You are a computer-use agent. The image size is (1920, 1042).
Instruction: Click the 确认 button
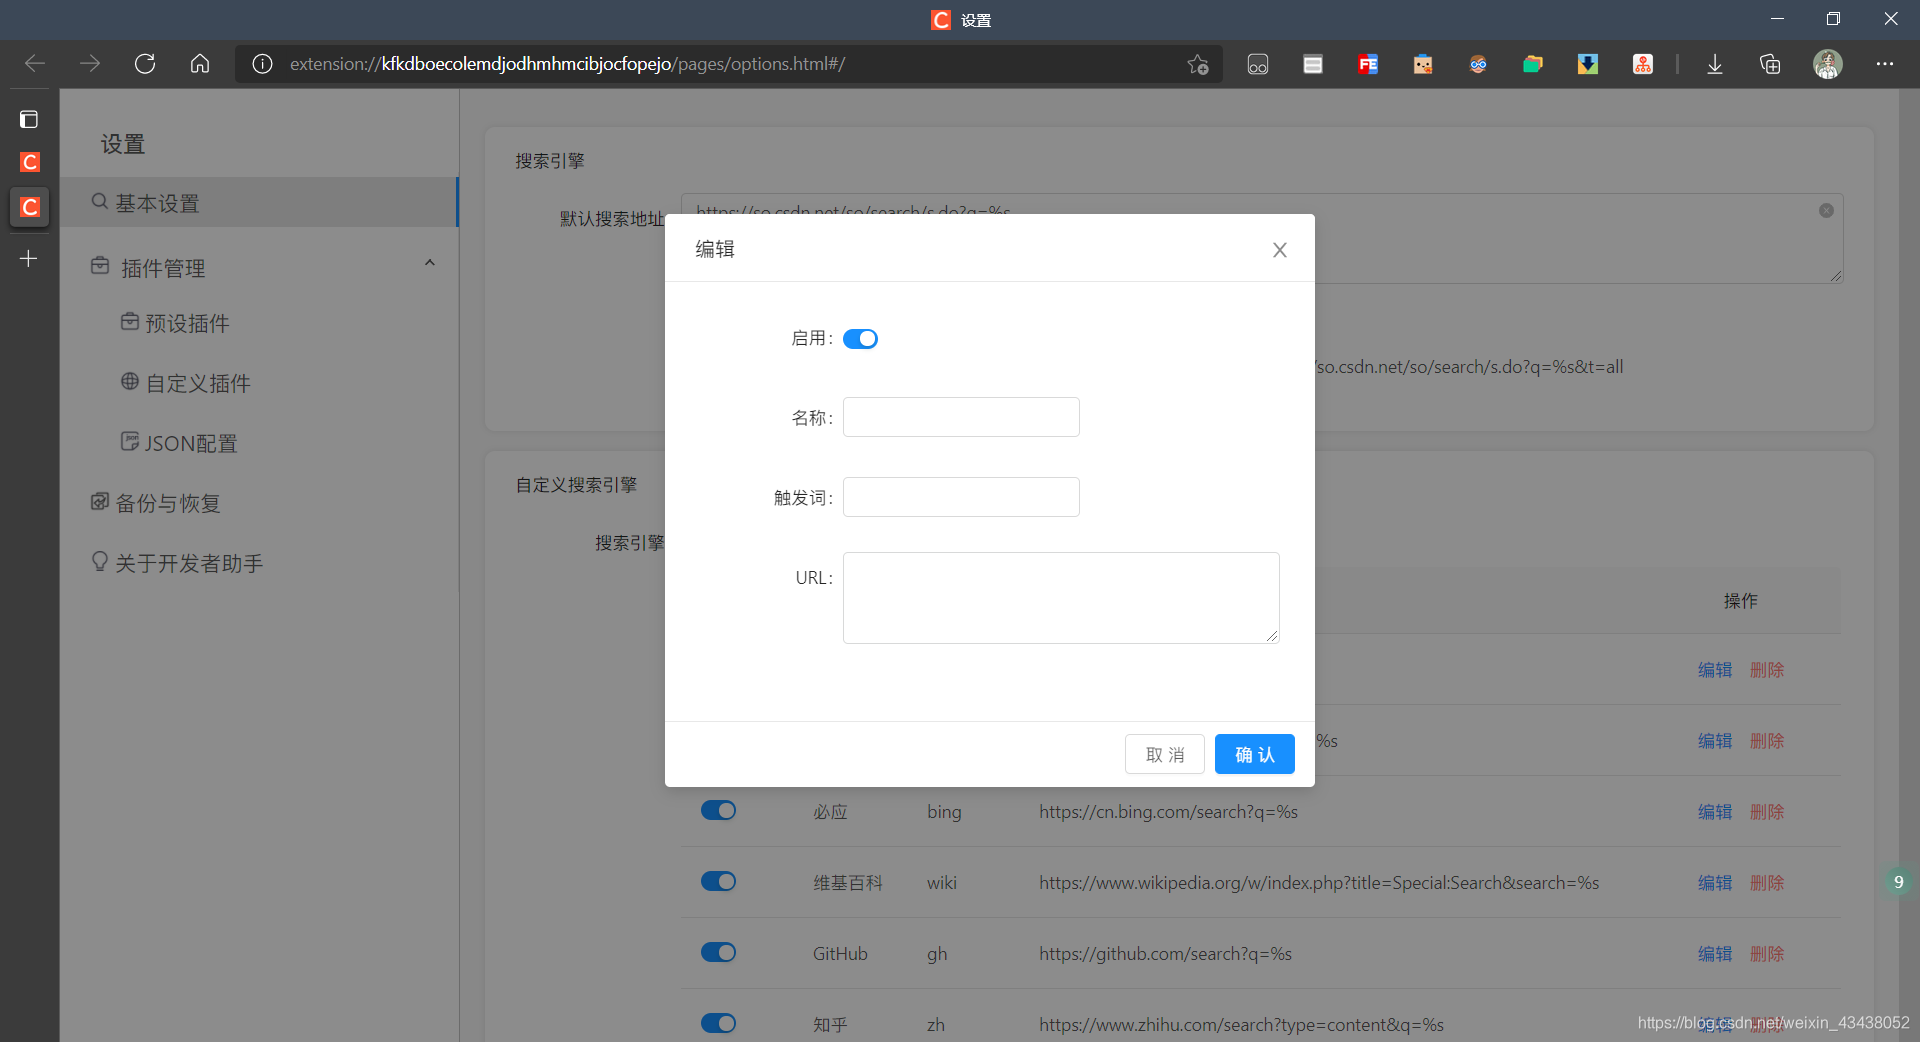tap(1255, 754)
